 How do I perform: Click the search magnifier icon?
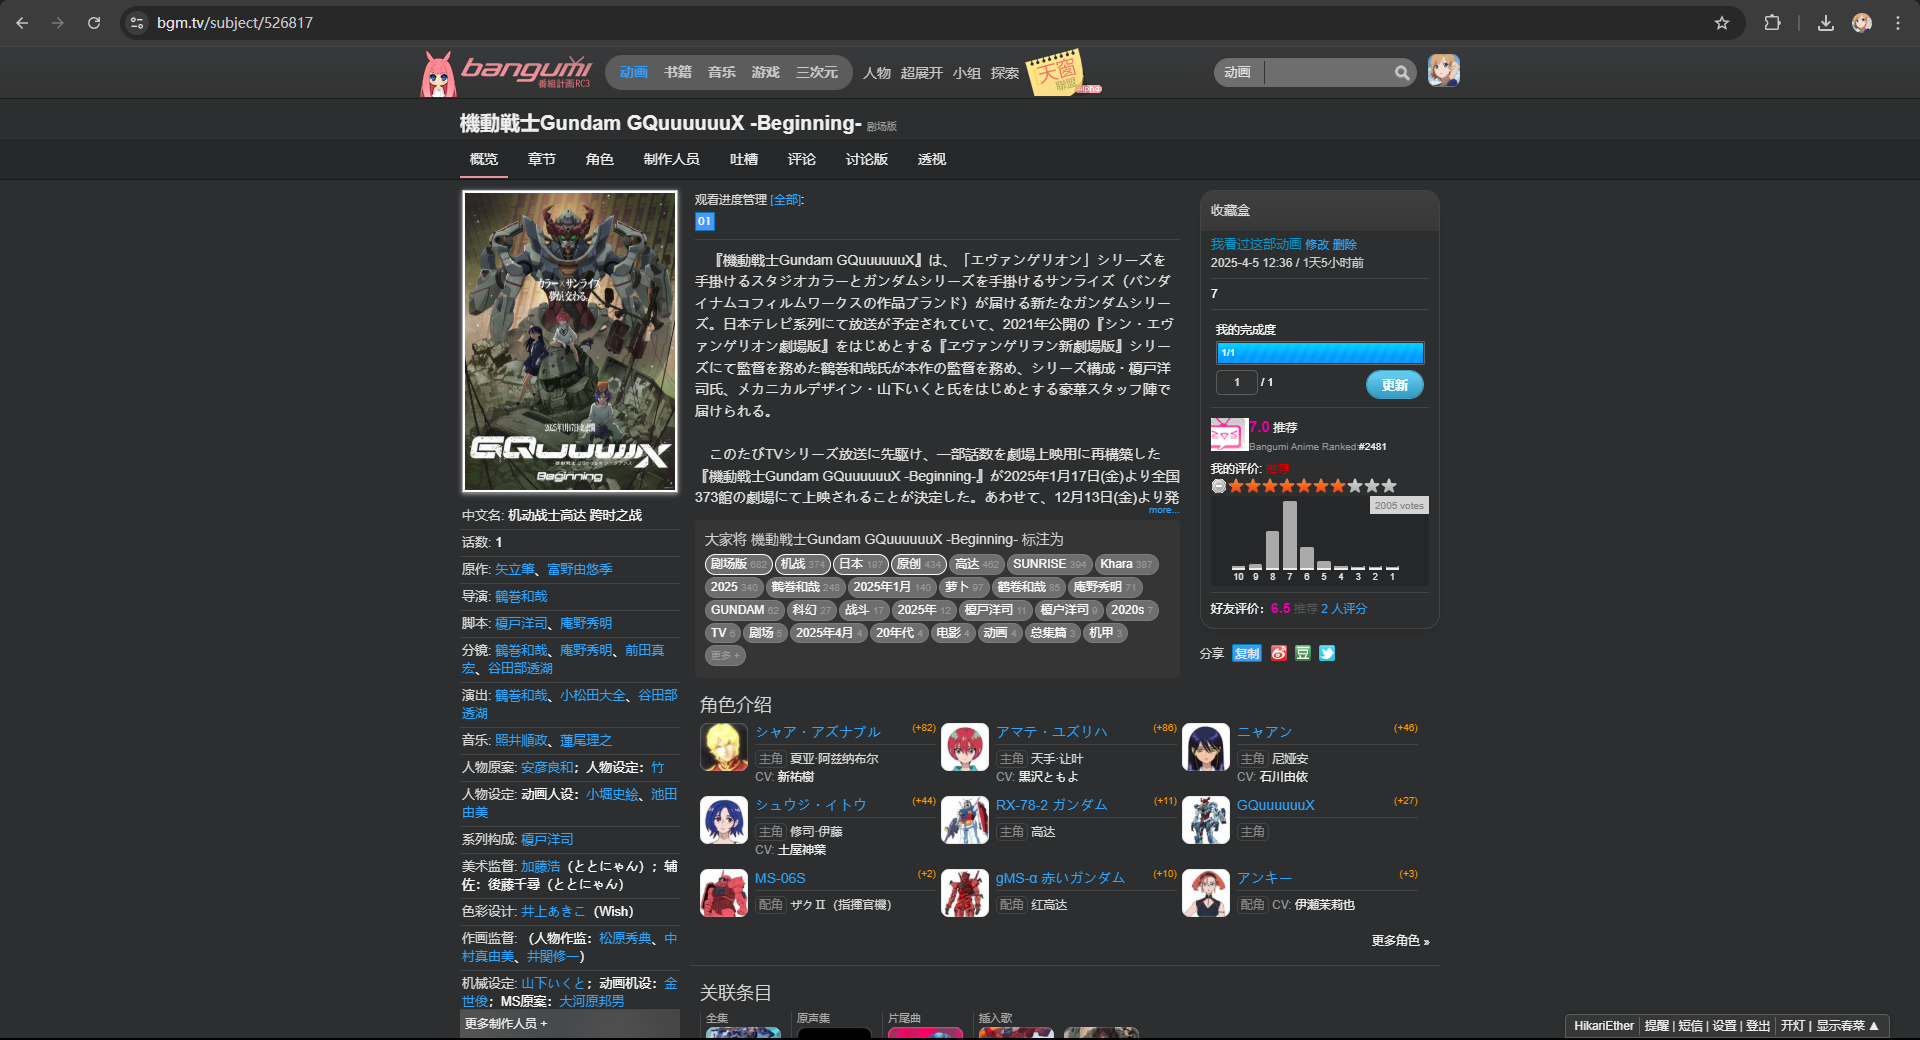click(x=1402, y=72)
